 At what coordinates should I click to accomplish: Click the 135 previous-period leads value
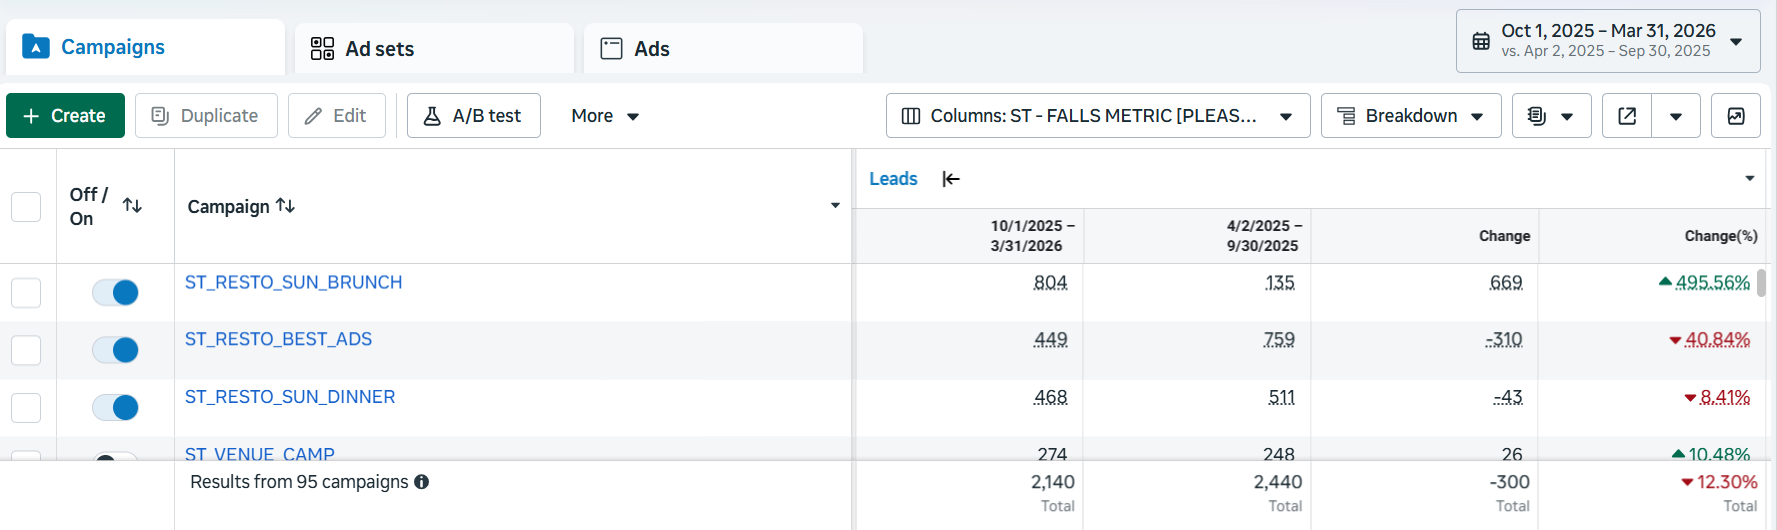click(x=1280, y=283)
